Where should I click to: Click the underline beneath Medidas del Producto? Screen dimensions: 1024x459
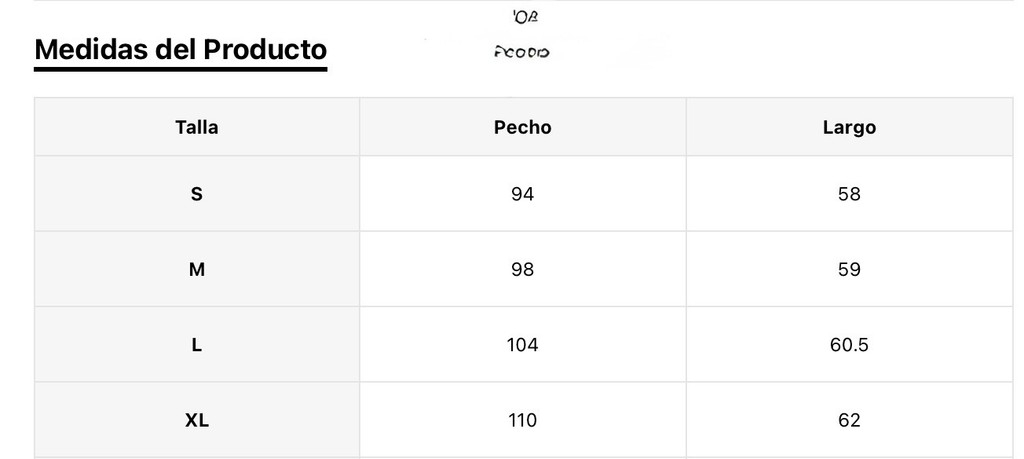[180, 69]
